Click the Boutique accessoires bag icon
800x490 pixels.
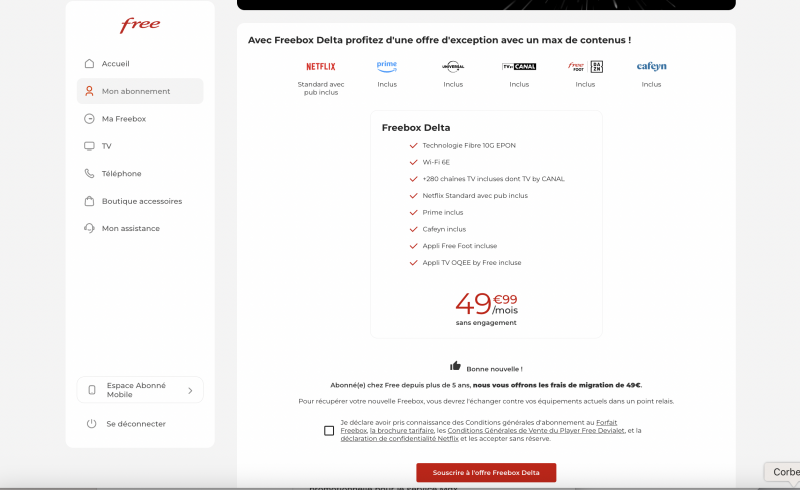(x=90, y=201)
